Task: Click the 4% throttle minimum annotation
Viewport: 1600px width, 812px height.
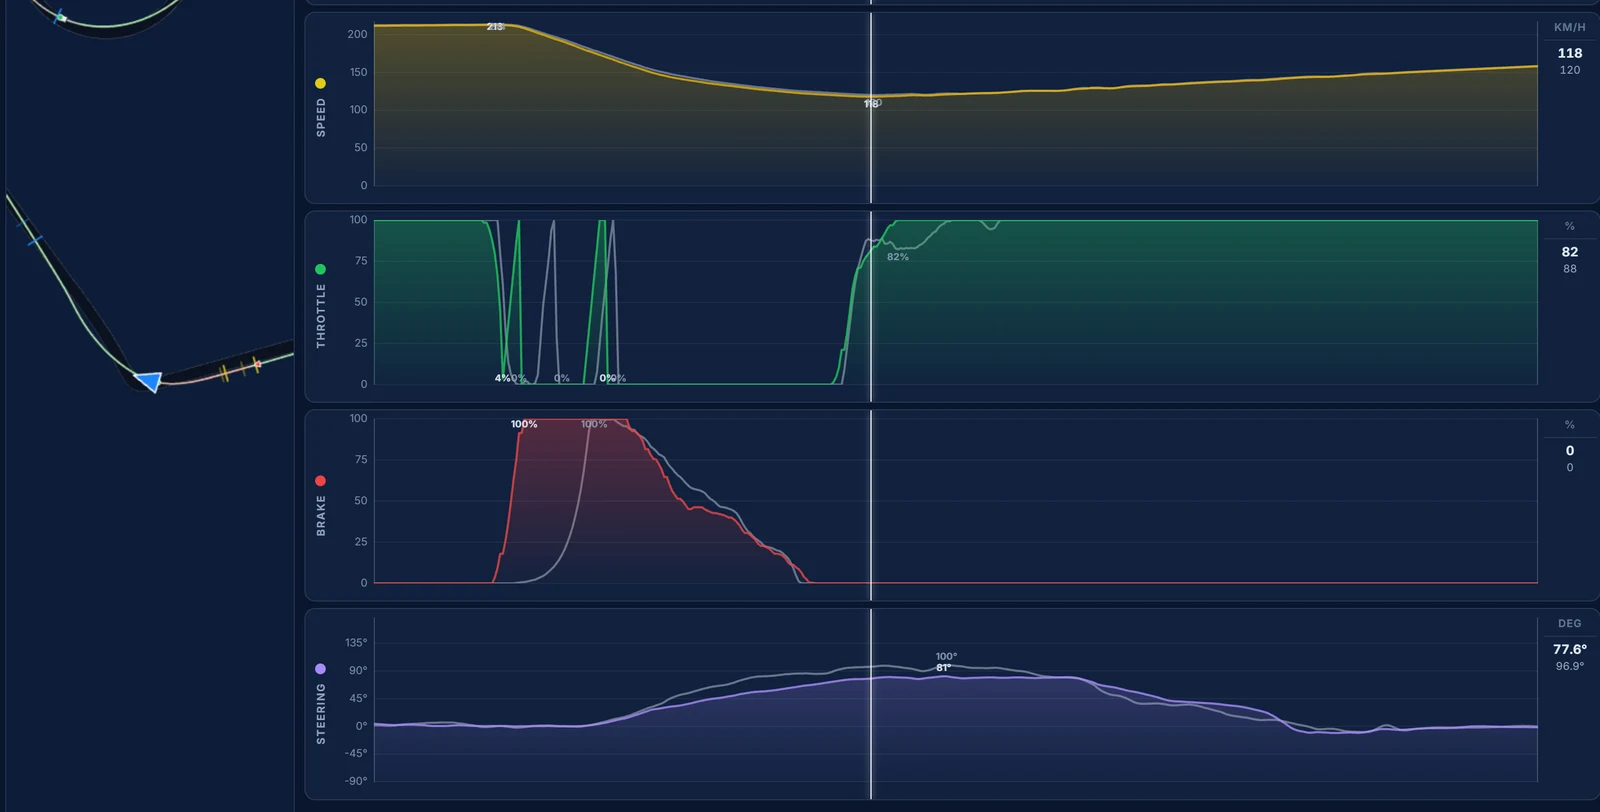Action: tap(502, 378)
